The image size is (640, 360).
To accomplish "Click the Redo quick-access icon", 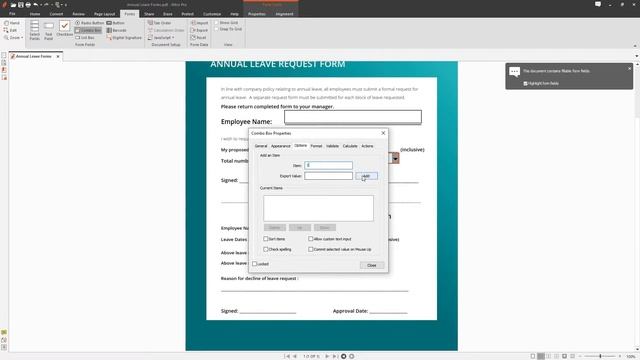I will [x=46, y=5].
